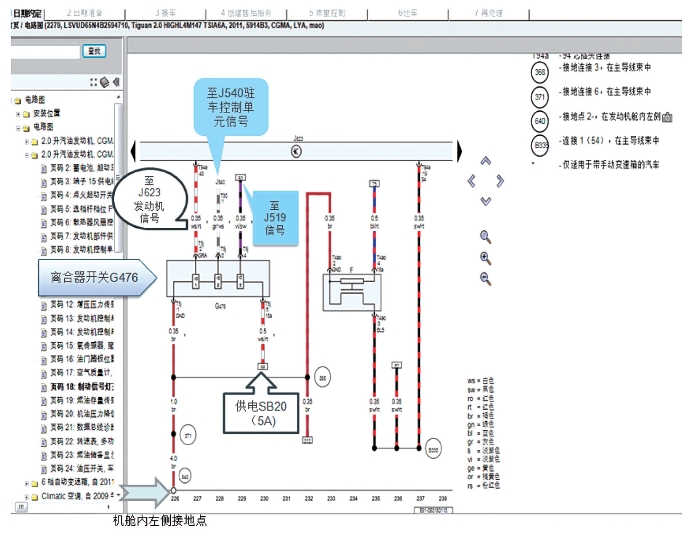694x540 pixels.
Task: Pan the diagram right with the right chevron
Action: [x=500, y=181]
